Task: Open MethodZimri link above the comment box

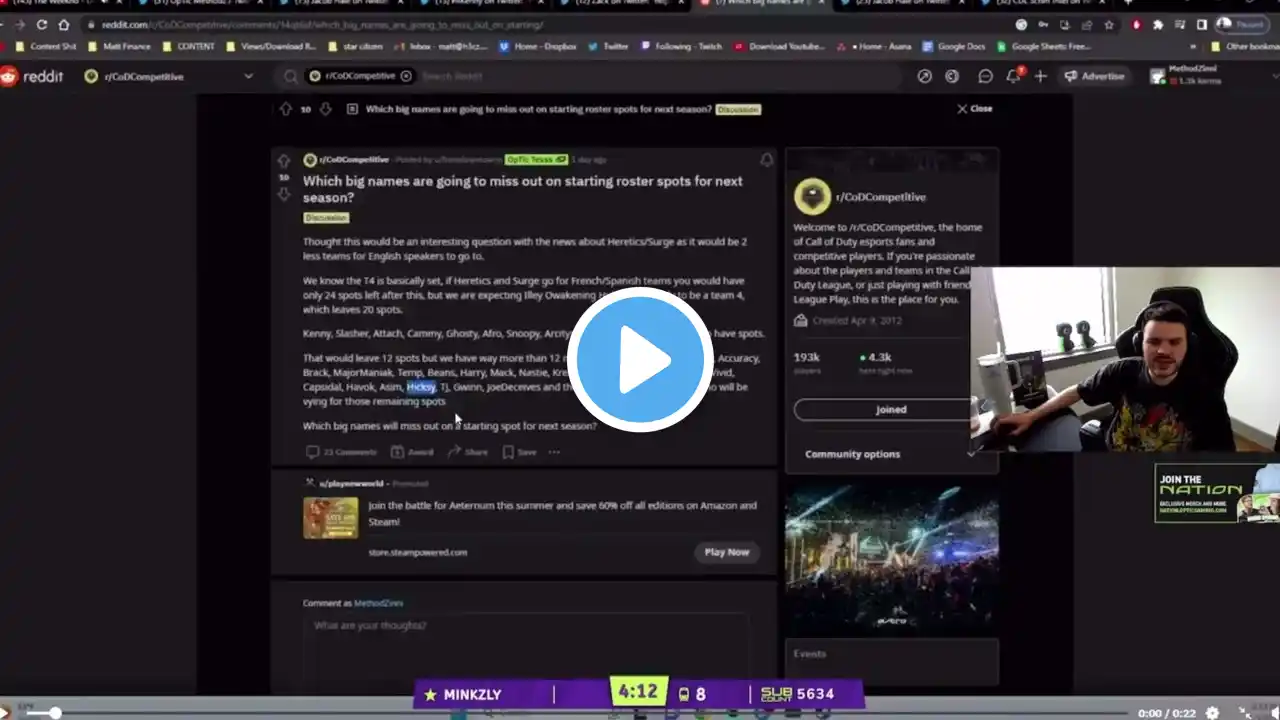Action: (378, 603)
